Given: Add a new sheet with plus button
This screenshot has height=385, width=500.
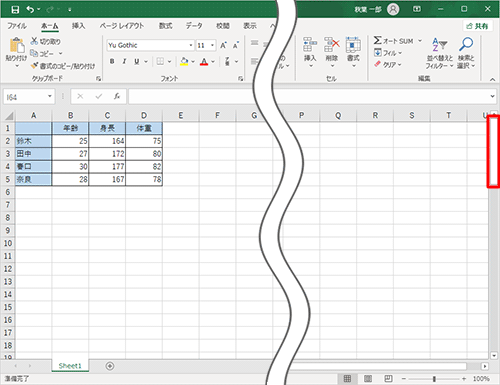Looking at the screenshot, I should (x=110, y=366).
